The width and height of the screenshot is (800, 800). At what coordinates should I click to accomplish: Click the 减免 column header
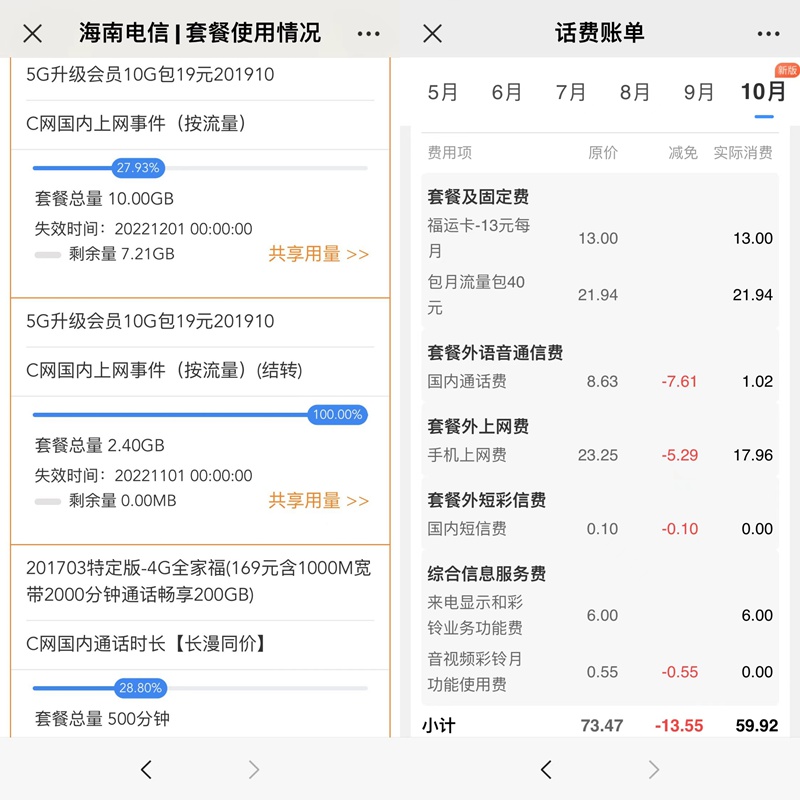click(x=683, y=153)
